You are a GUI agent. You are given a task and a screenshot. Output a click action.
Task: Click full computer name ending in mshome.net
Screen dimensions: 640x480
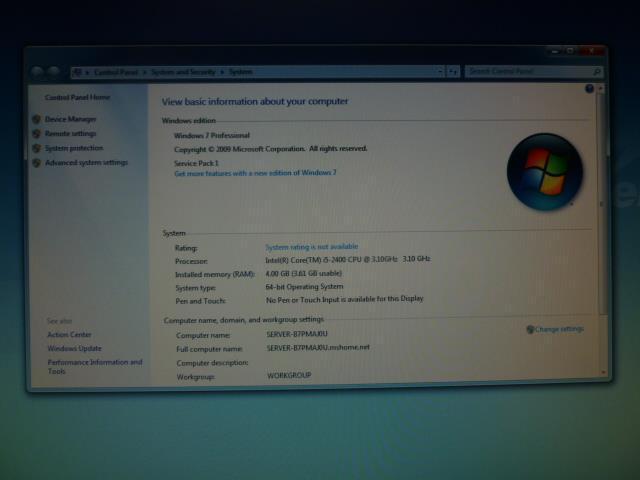tap(318, 347)
